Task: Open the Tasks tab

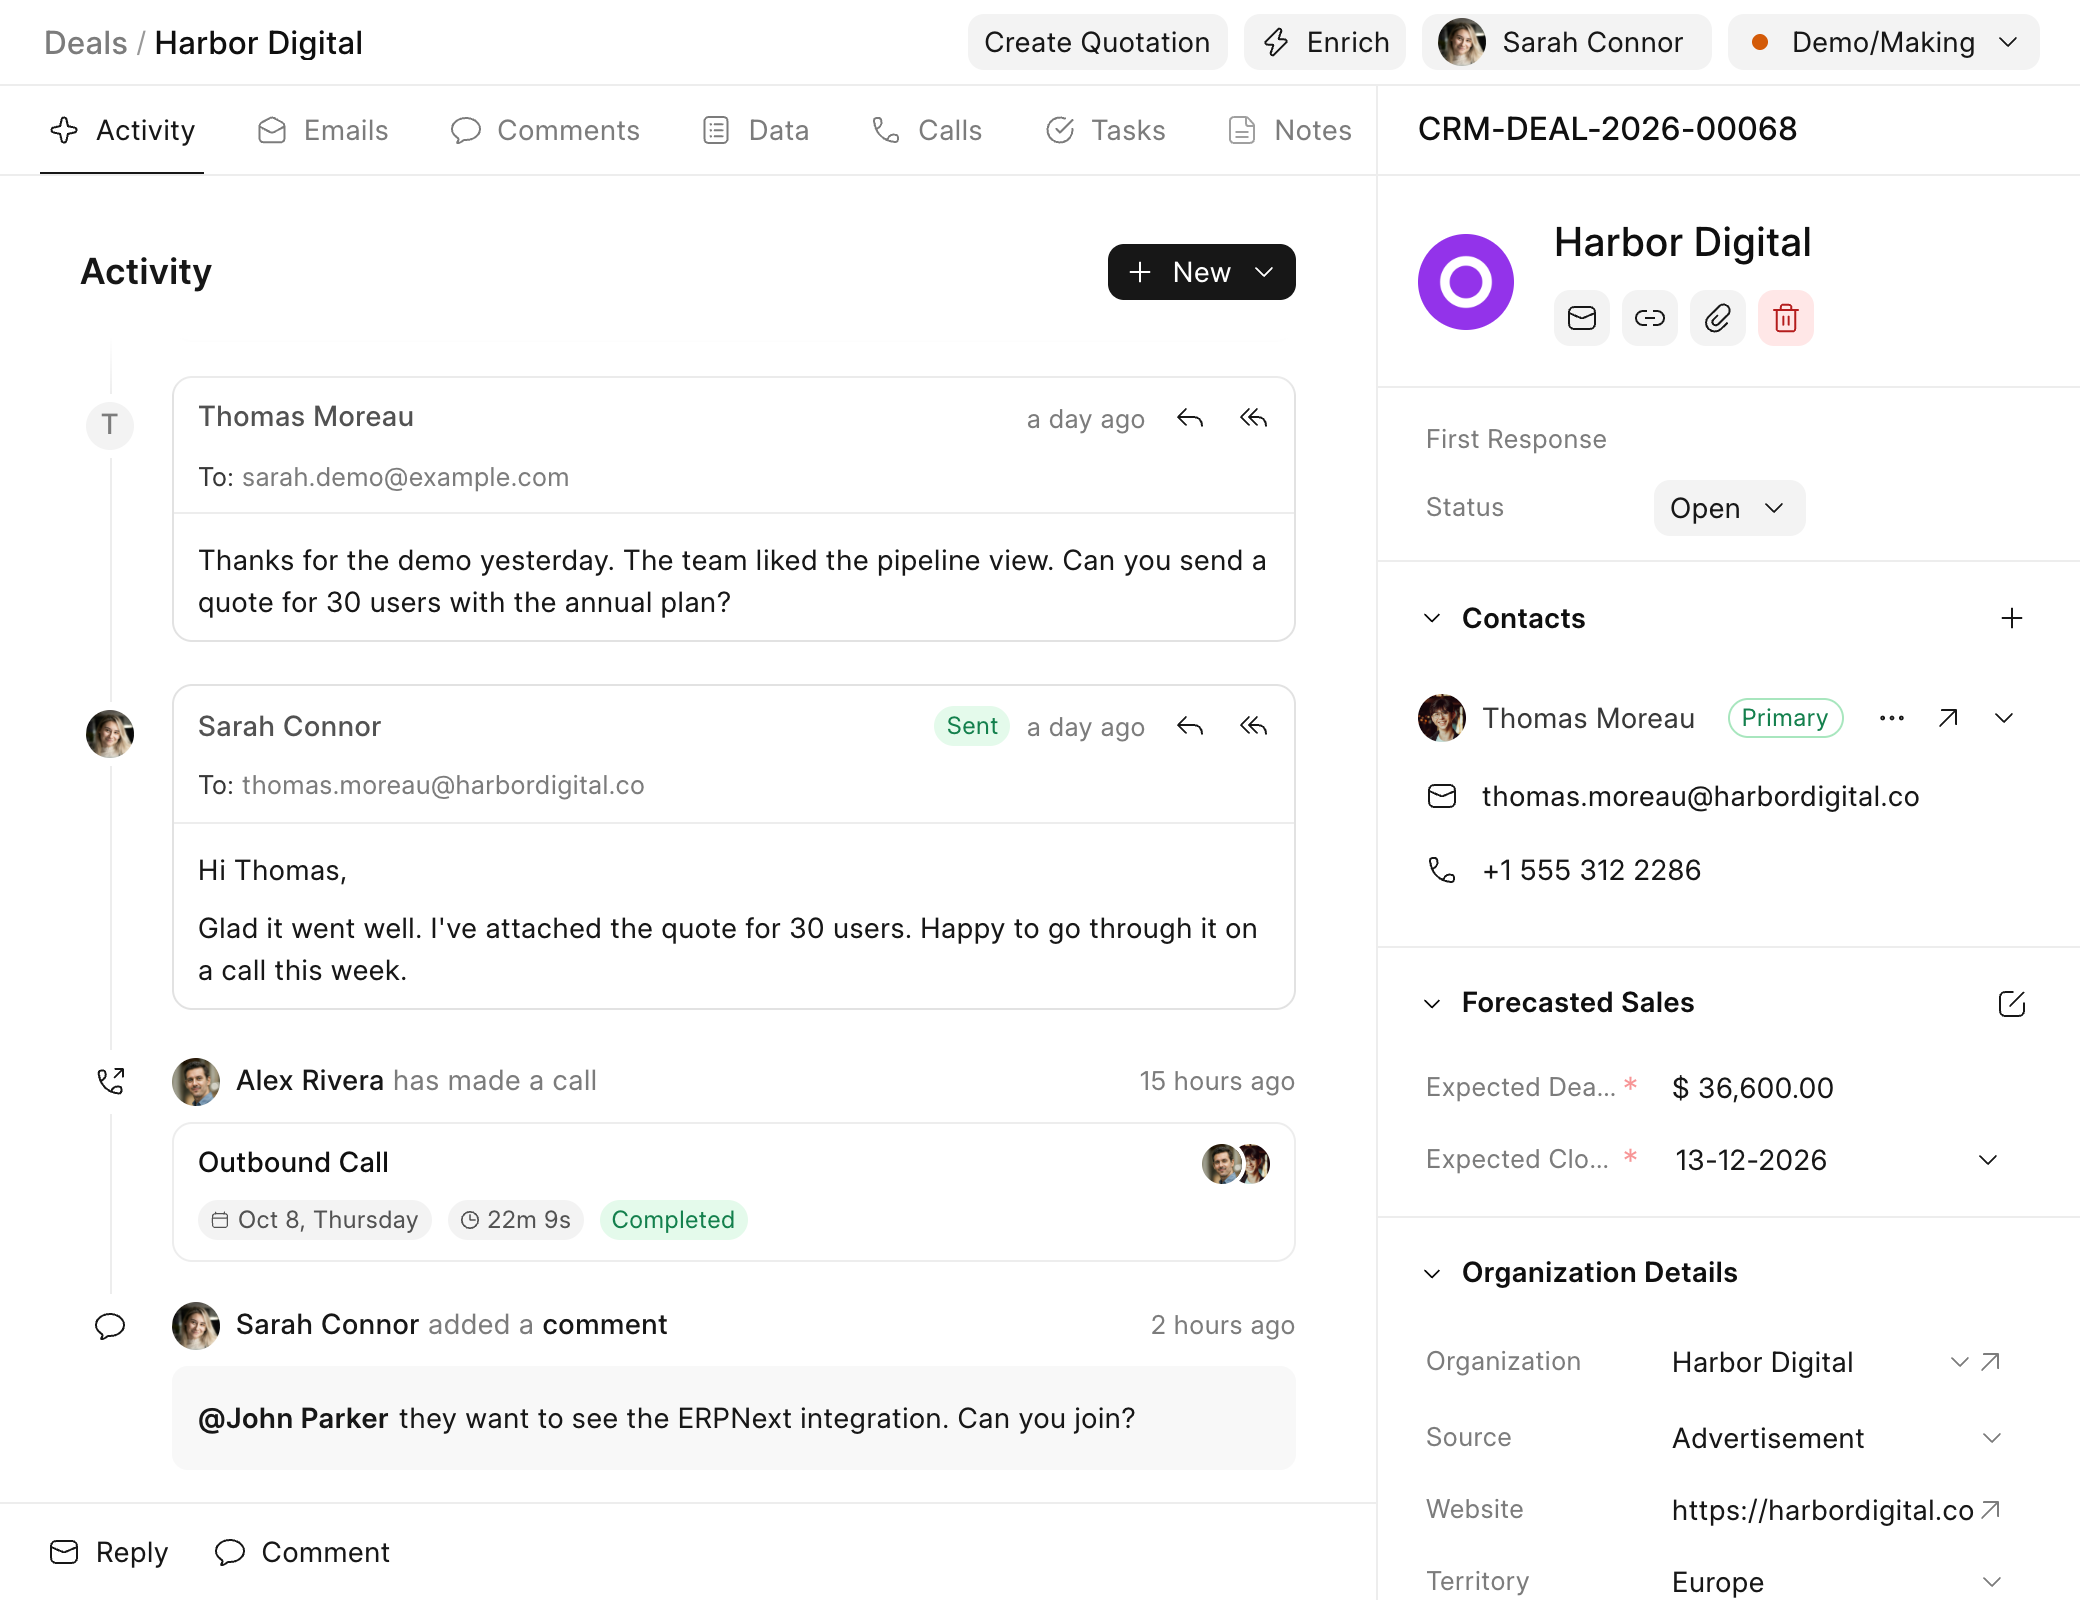Action: 1106,130
